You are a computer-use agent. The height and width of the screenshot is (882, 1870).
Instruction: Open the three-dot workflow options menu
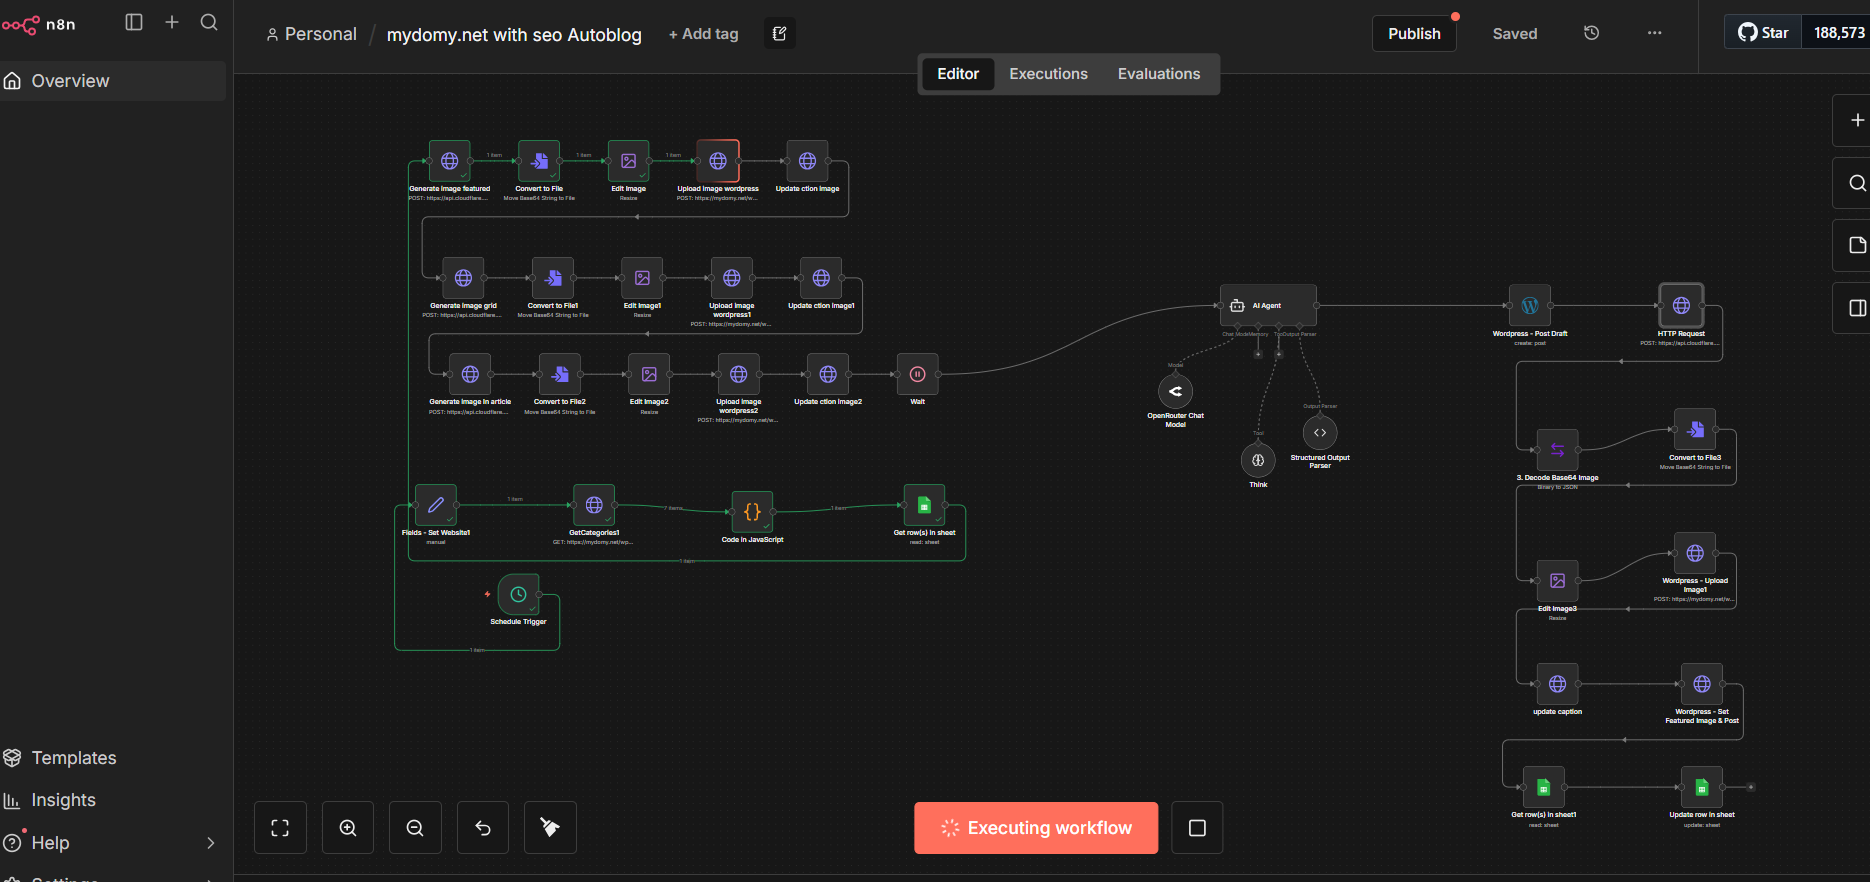coord(1655,33)
